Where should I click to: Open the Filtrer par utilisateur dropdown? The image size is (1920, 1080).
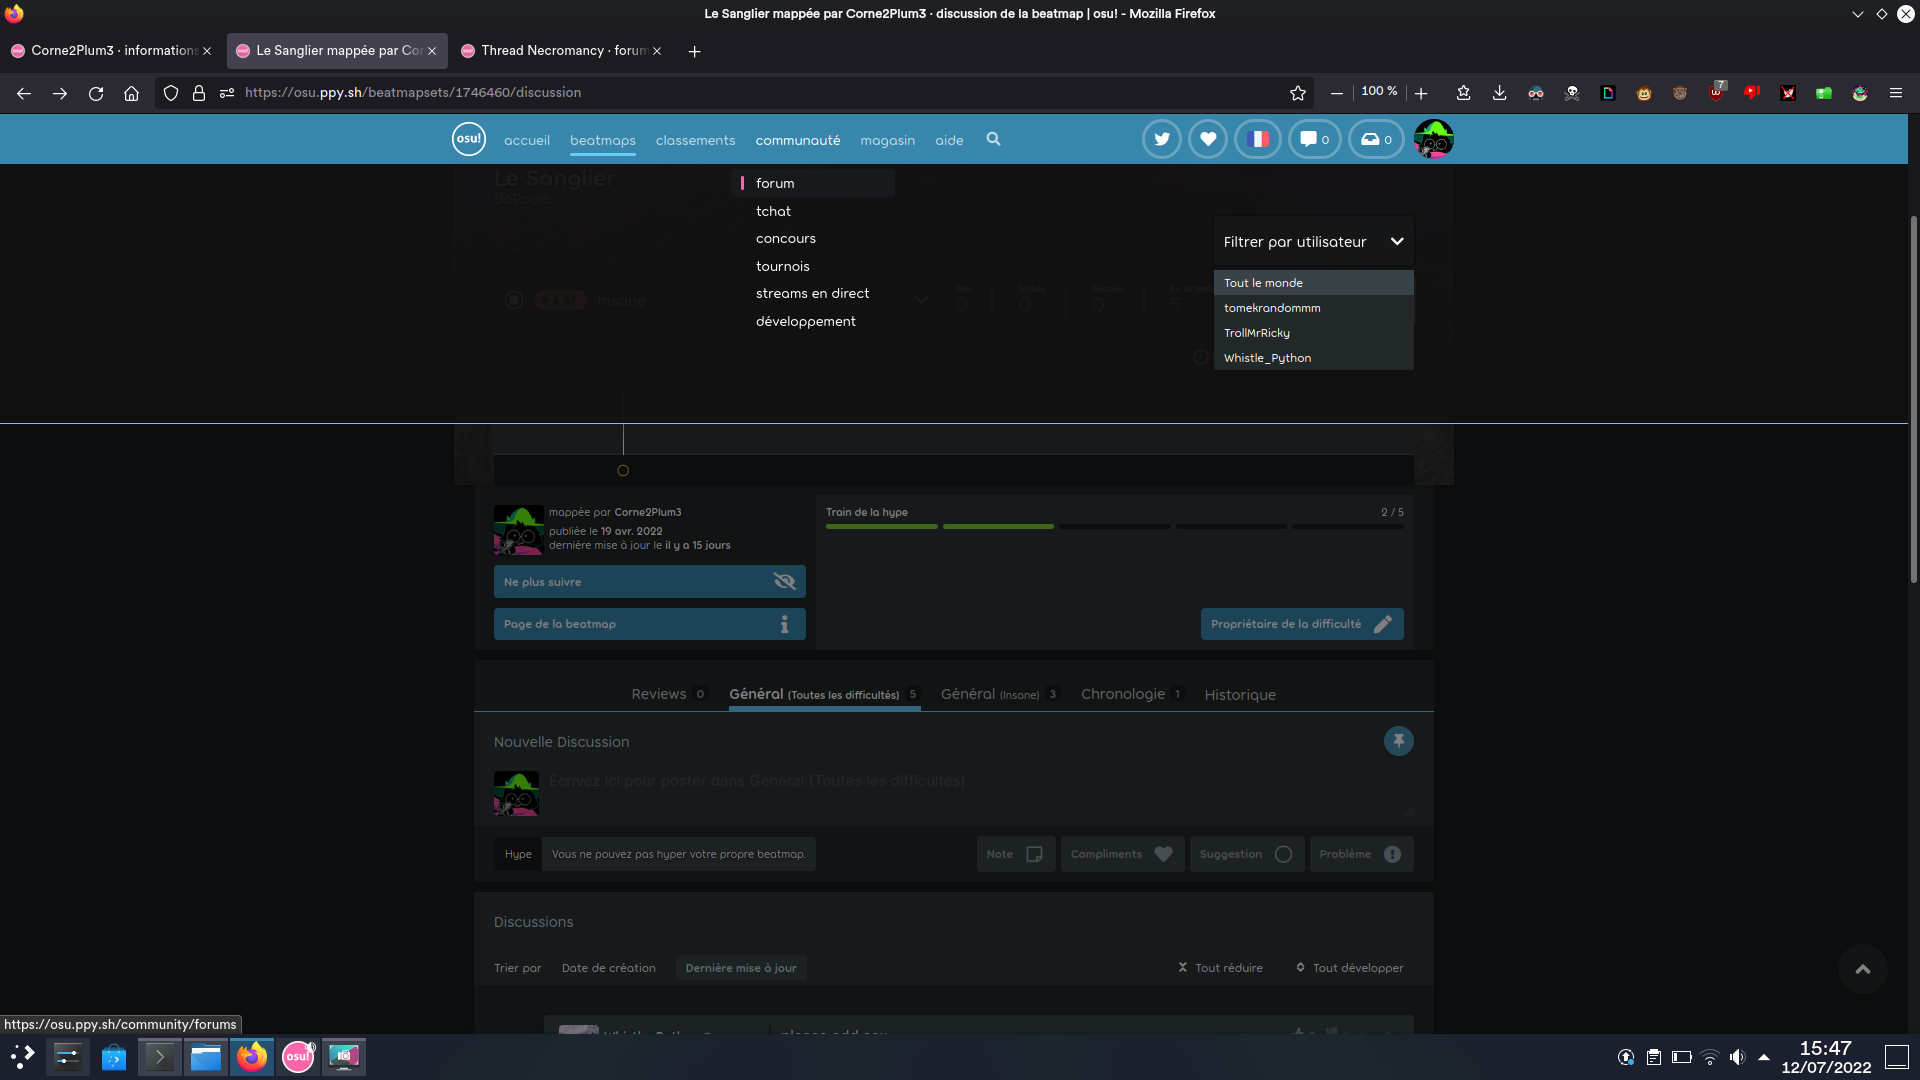point(1313,241)
